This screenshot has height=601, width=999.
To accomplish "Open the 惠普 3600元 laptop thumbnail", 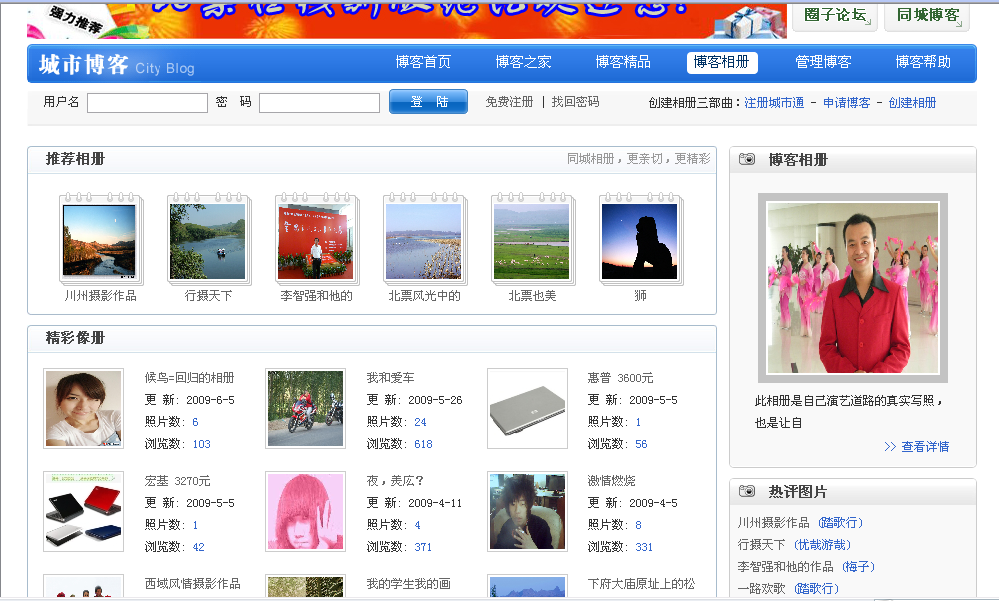I will coord(527,409).
